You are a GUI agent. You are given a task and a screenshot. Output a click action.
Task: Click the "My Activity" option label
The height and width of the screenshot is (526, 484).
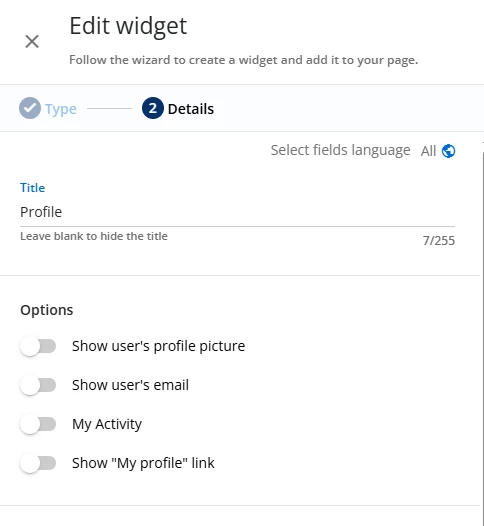click(107, 424)
